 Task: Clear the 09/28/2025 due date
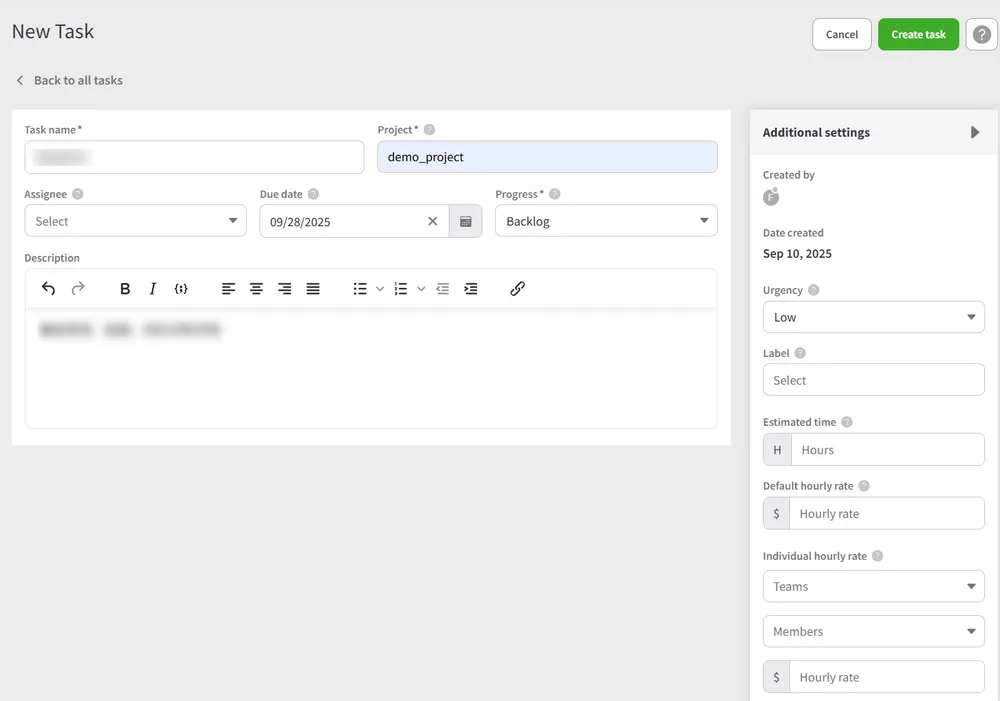pyautogui.click(x=432, y=221)
